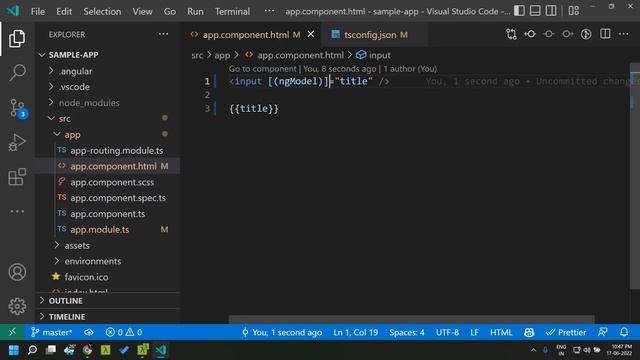
Task: Open Explorer views and more actions menu
Action: tap(163, 34)
